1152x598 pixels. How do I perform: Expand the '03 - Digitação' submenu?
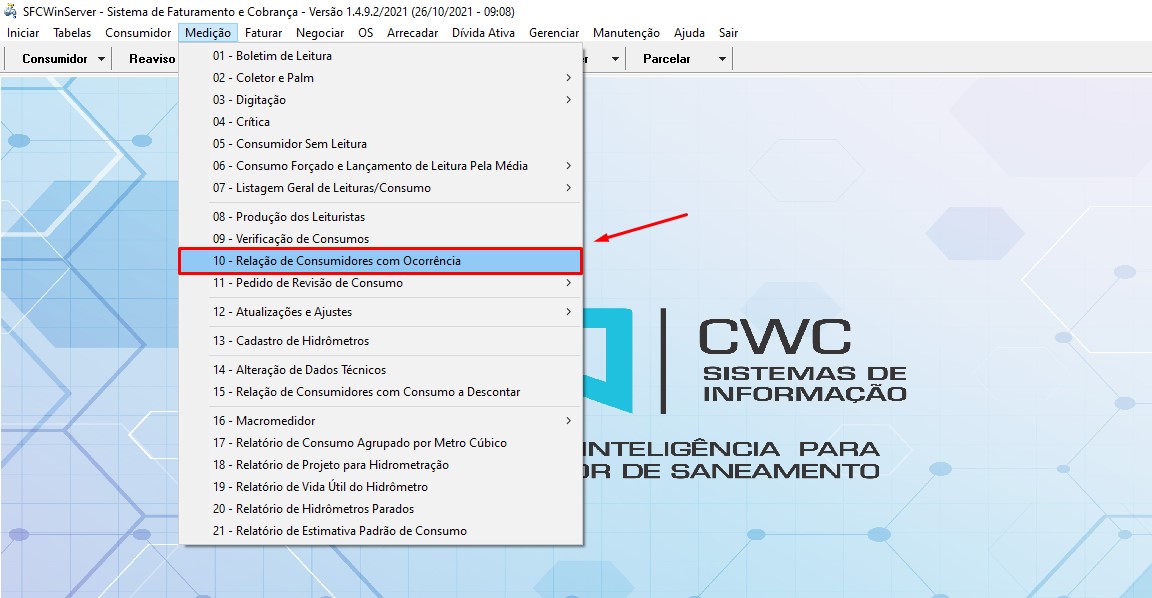click(568, 99)
